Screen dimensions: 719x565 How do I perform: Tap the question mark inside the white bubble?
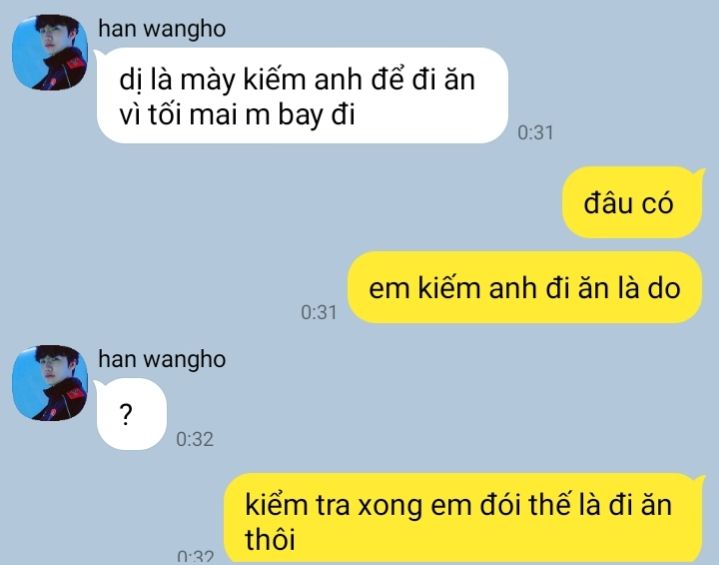pyautogui.click(x=126, y=415)
